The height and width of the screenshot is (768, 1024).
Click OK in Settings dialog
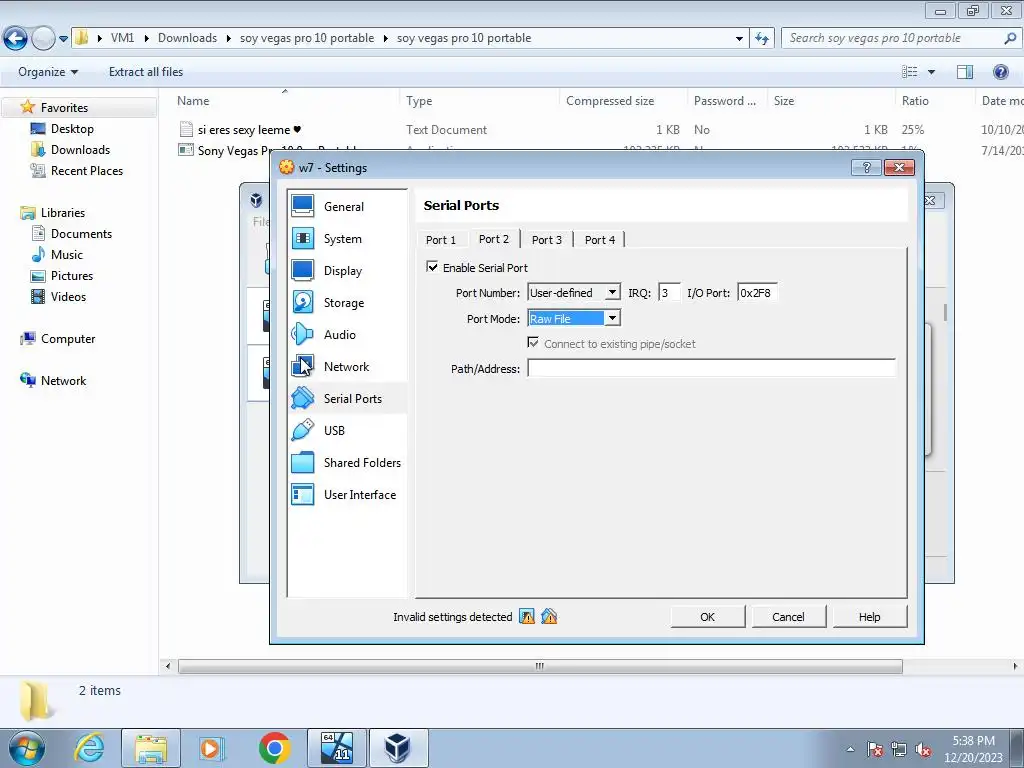(708, 616)
